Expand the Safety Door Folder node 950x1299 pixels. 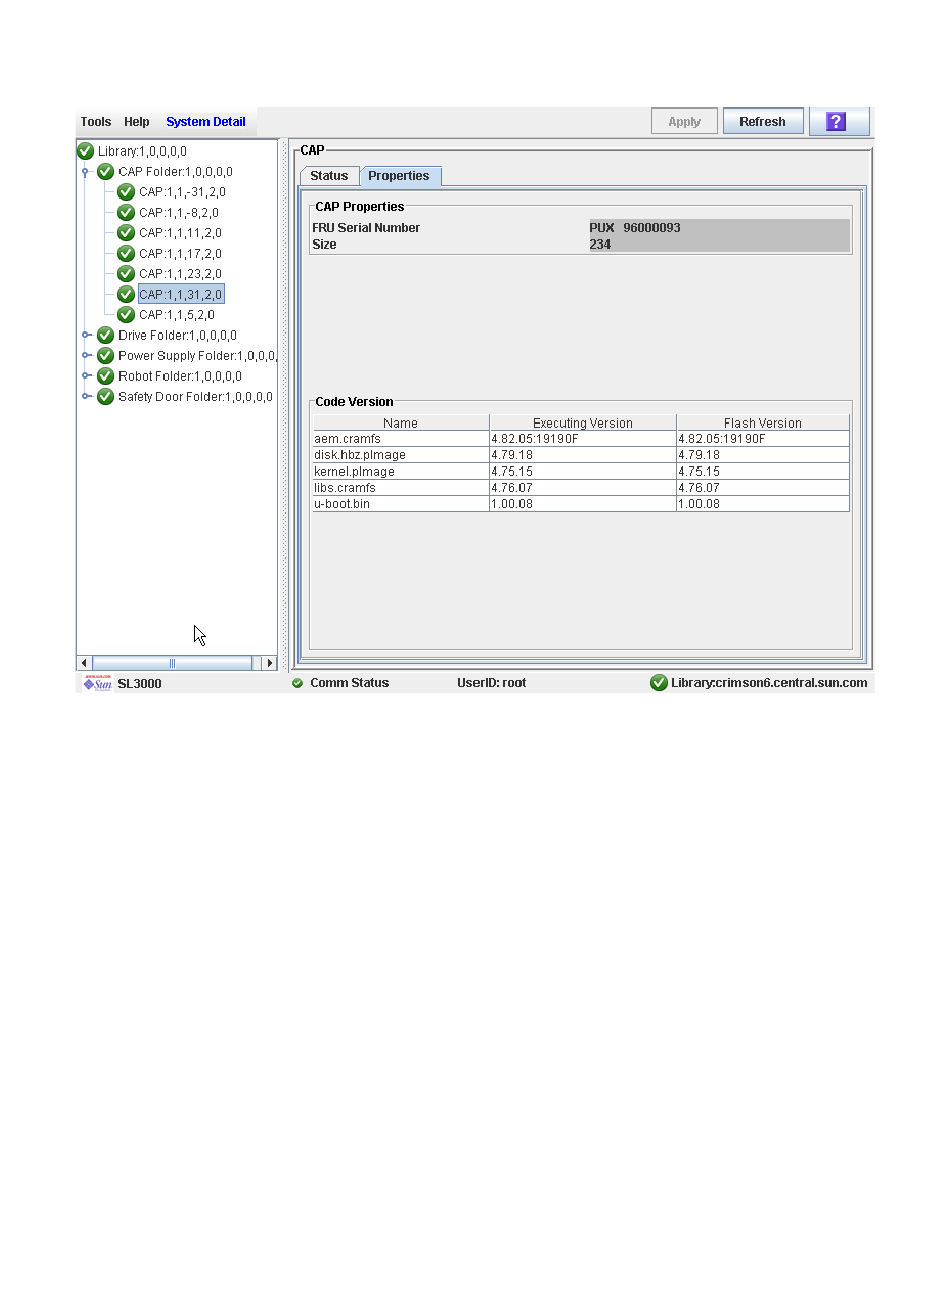[87, 397]
